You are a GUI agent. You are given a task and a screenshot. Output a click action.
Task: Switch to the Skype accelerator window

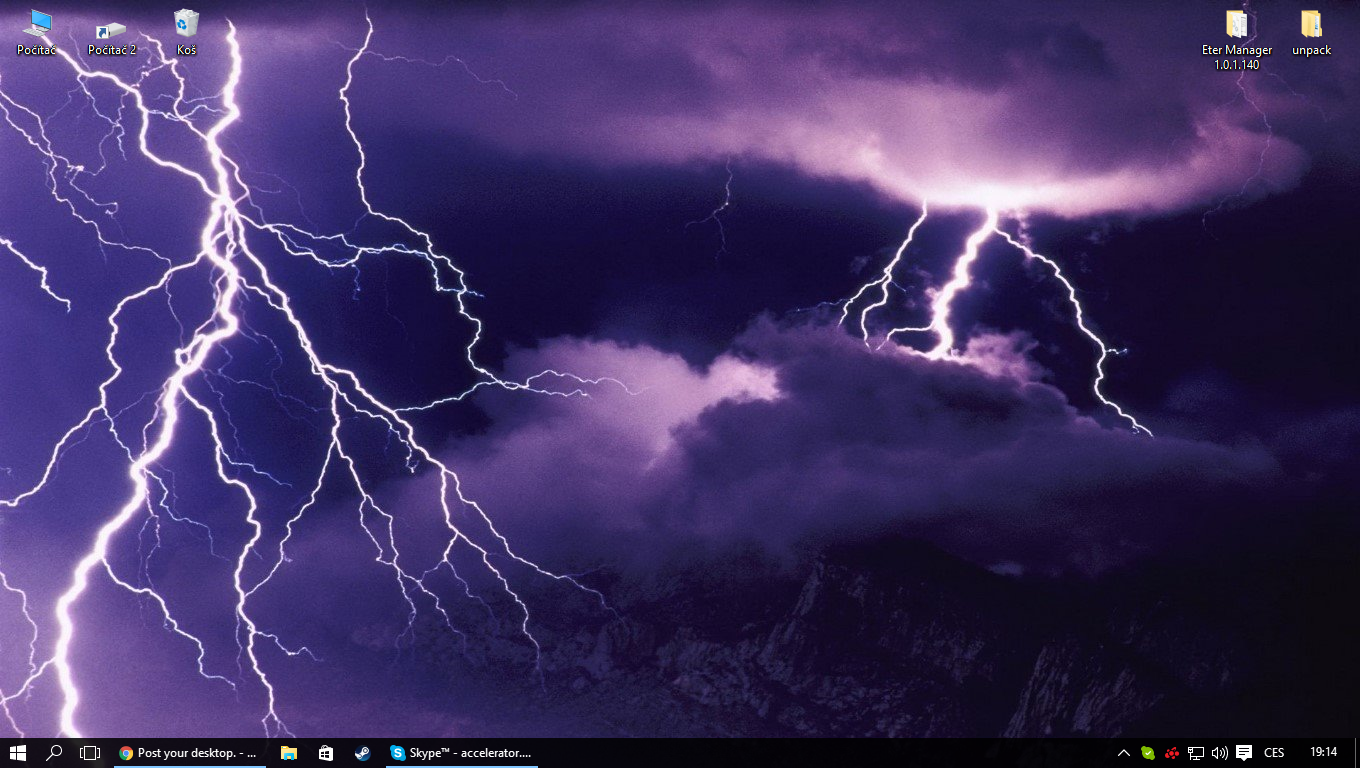click(462, 753)
